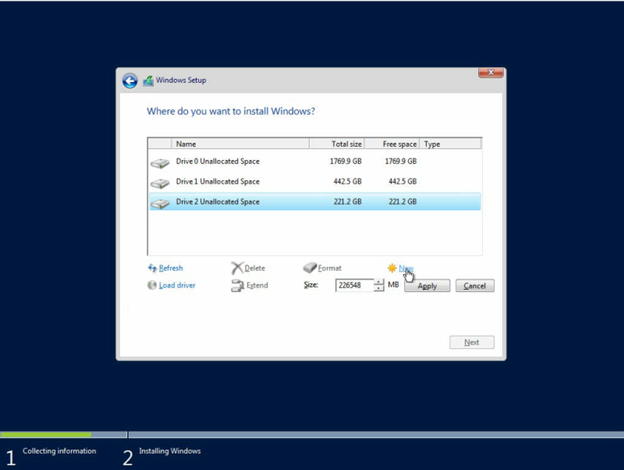Click the Drive 2 disk icon
Screen dimensions: 624x470
tap(160, 203)
